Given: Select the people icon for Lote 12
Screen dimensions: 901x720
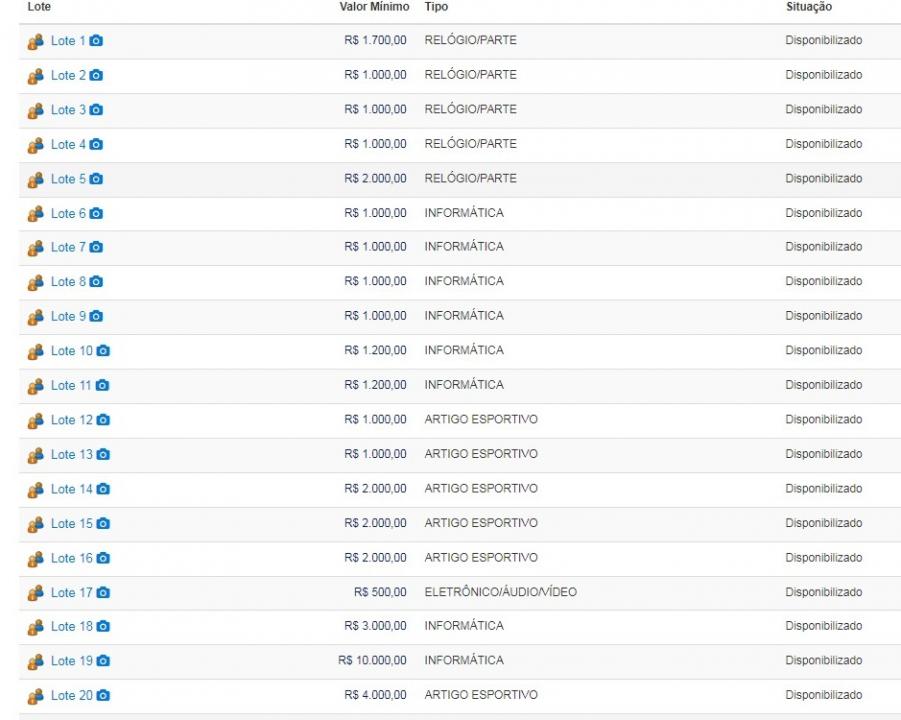Looking at the screenshot, I should click(x=36, y=421).
